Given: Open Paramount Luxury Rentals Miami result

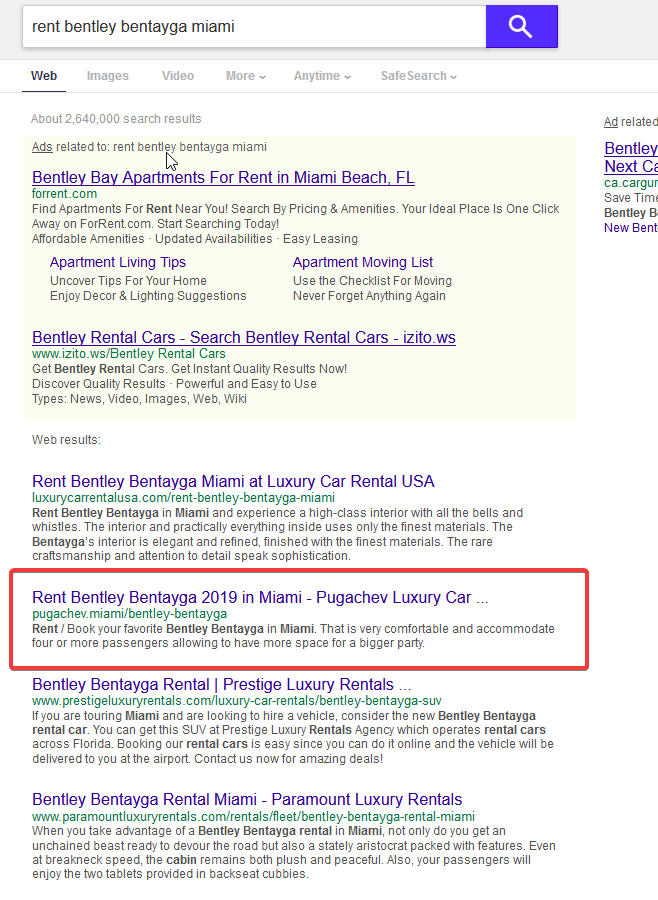Looking at the screenshot, I should [247, 800].
